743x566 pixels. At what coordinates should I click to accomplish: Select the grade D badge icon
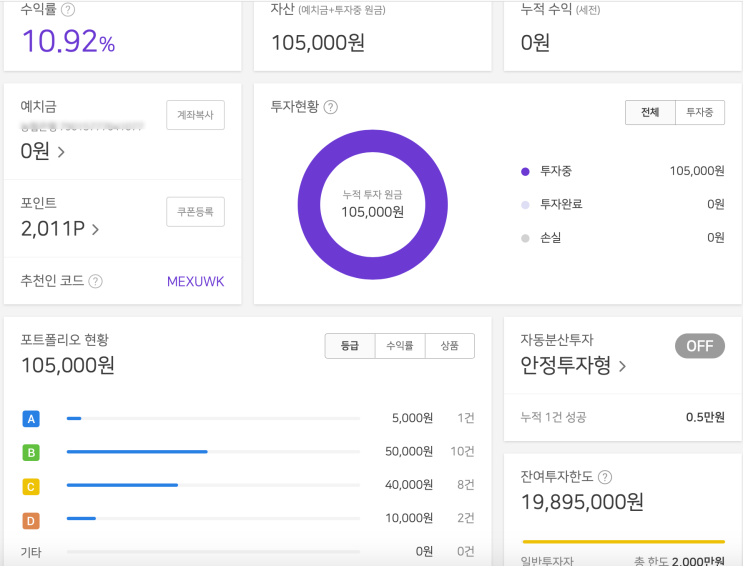click(x=31, y=521)
